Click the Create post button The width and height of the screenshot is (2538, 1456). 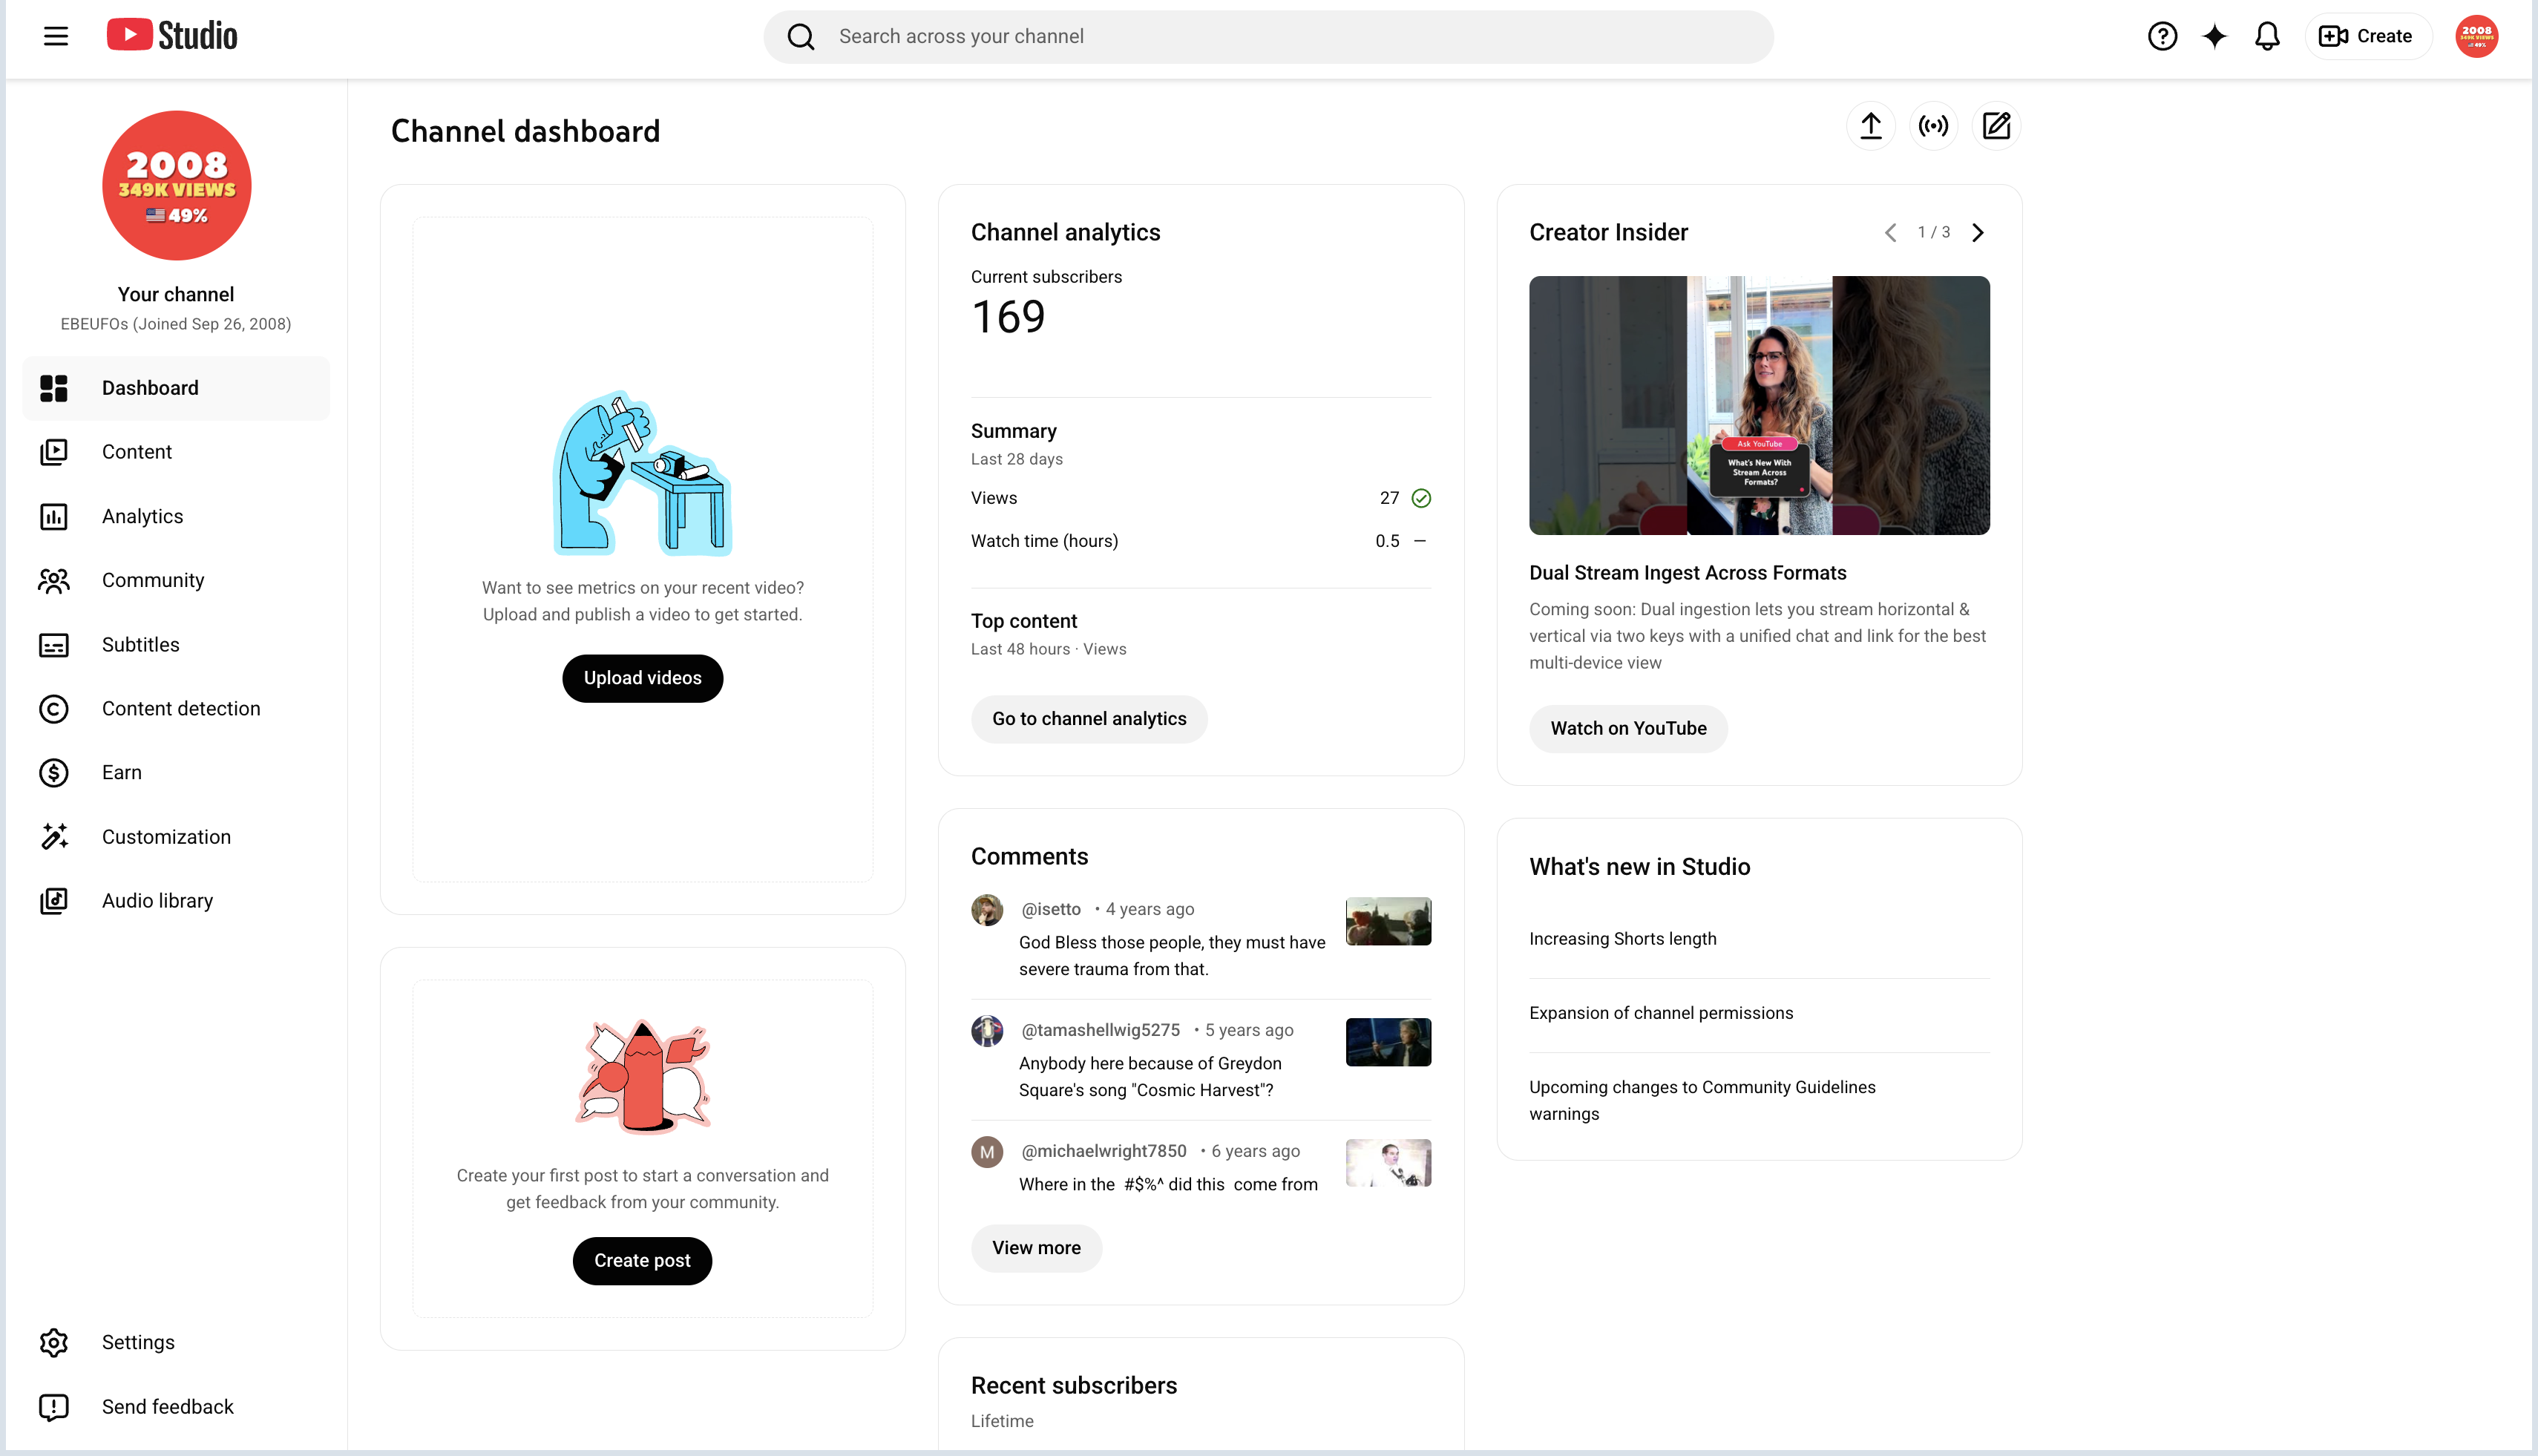(x=642, y=1261)
